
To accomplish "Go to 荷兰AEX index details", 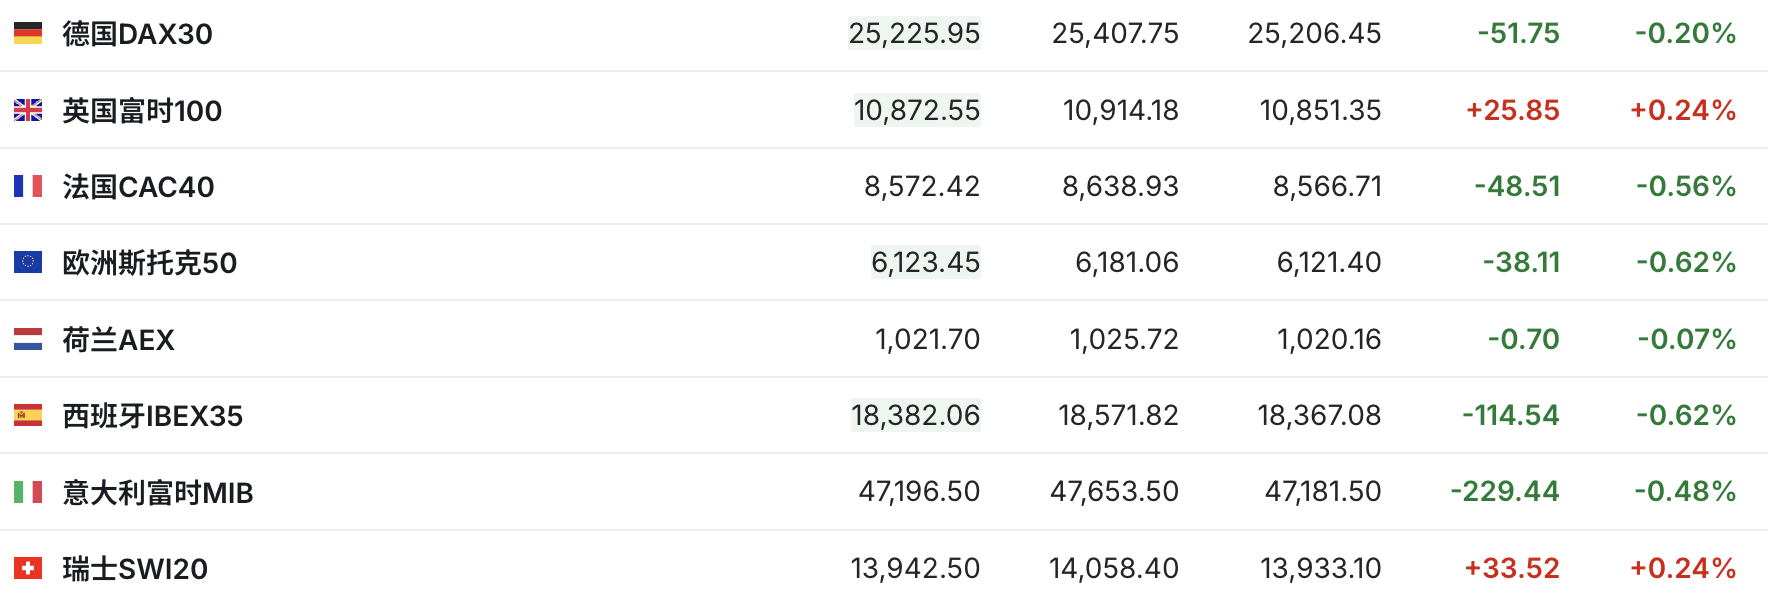I will [118, 340].
